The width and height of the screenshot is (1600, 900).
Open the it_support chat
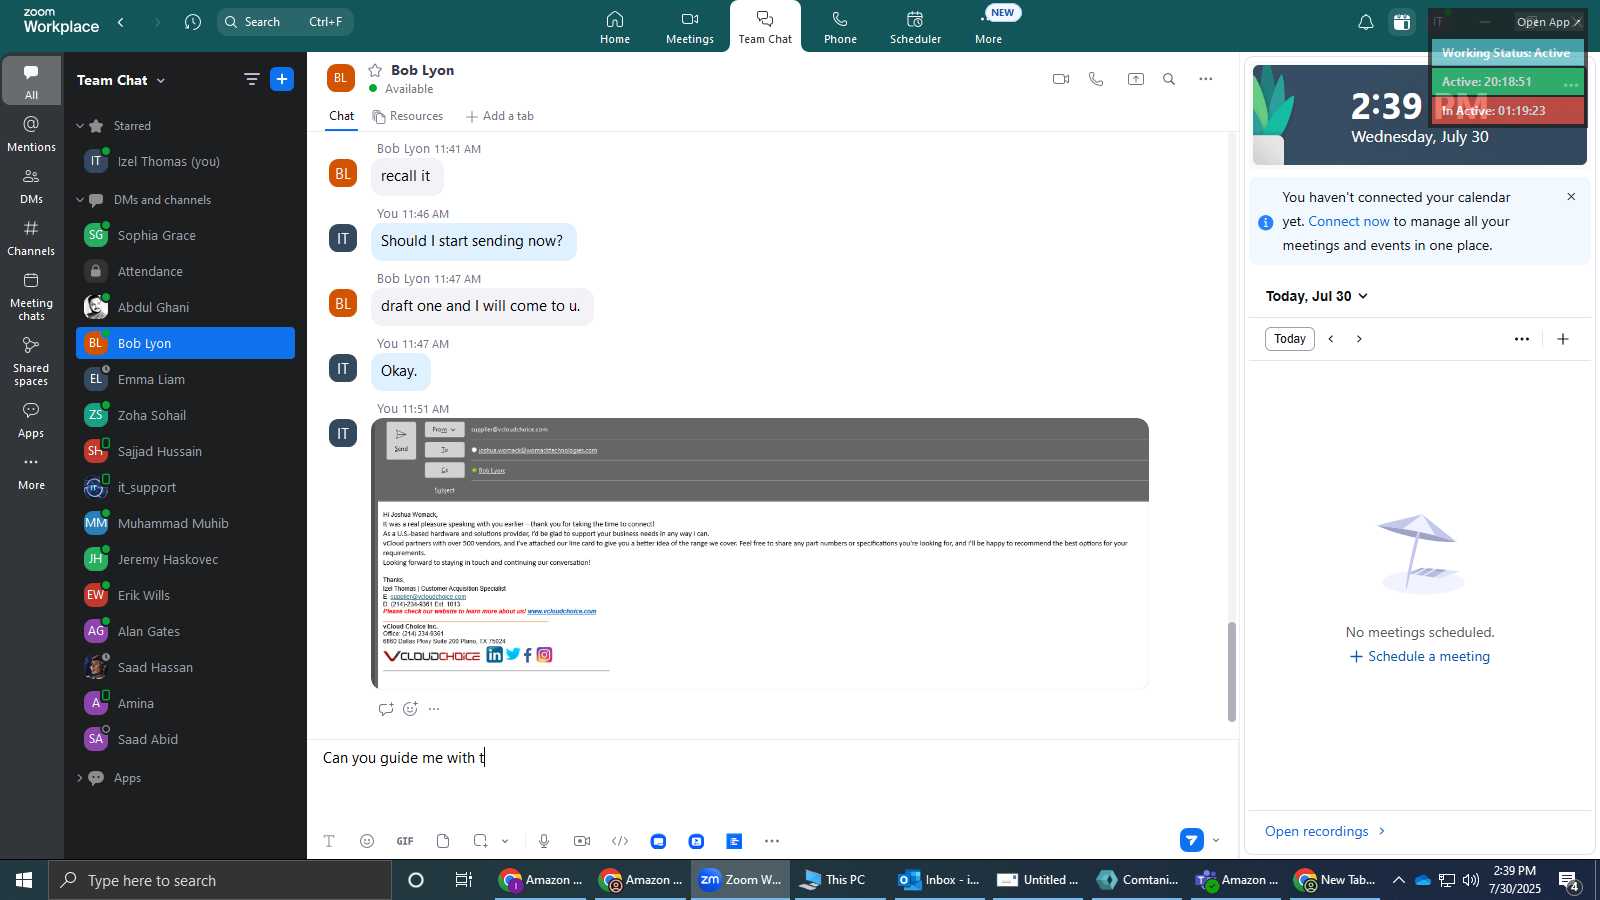pyautogui.click(x=186, y=487)
